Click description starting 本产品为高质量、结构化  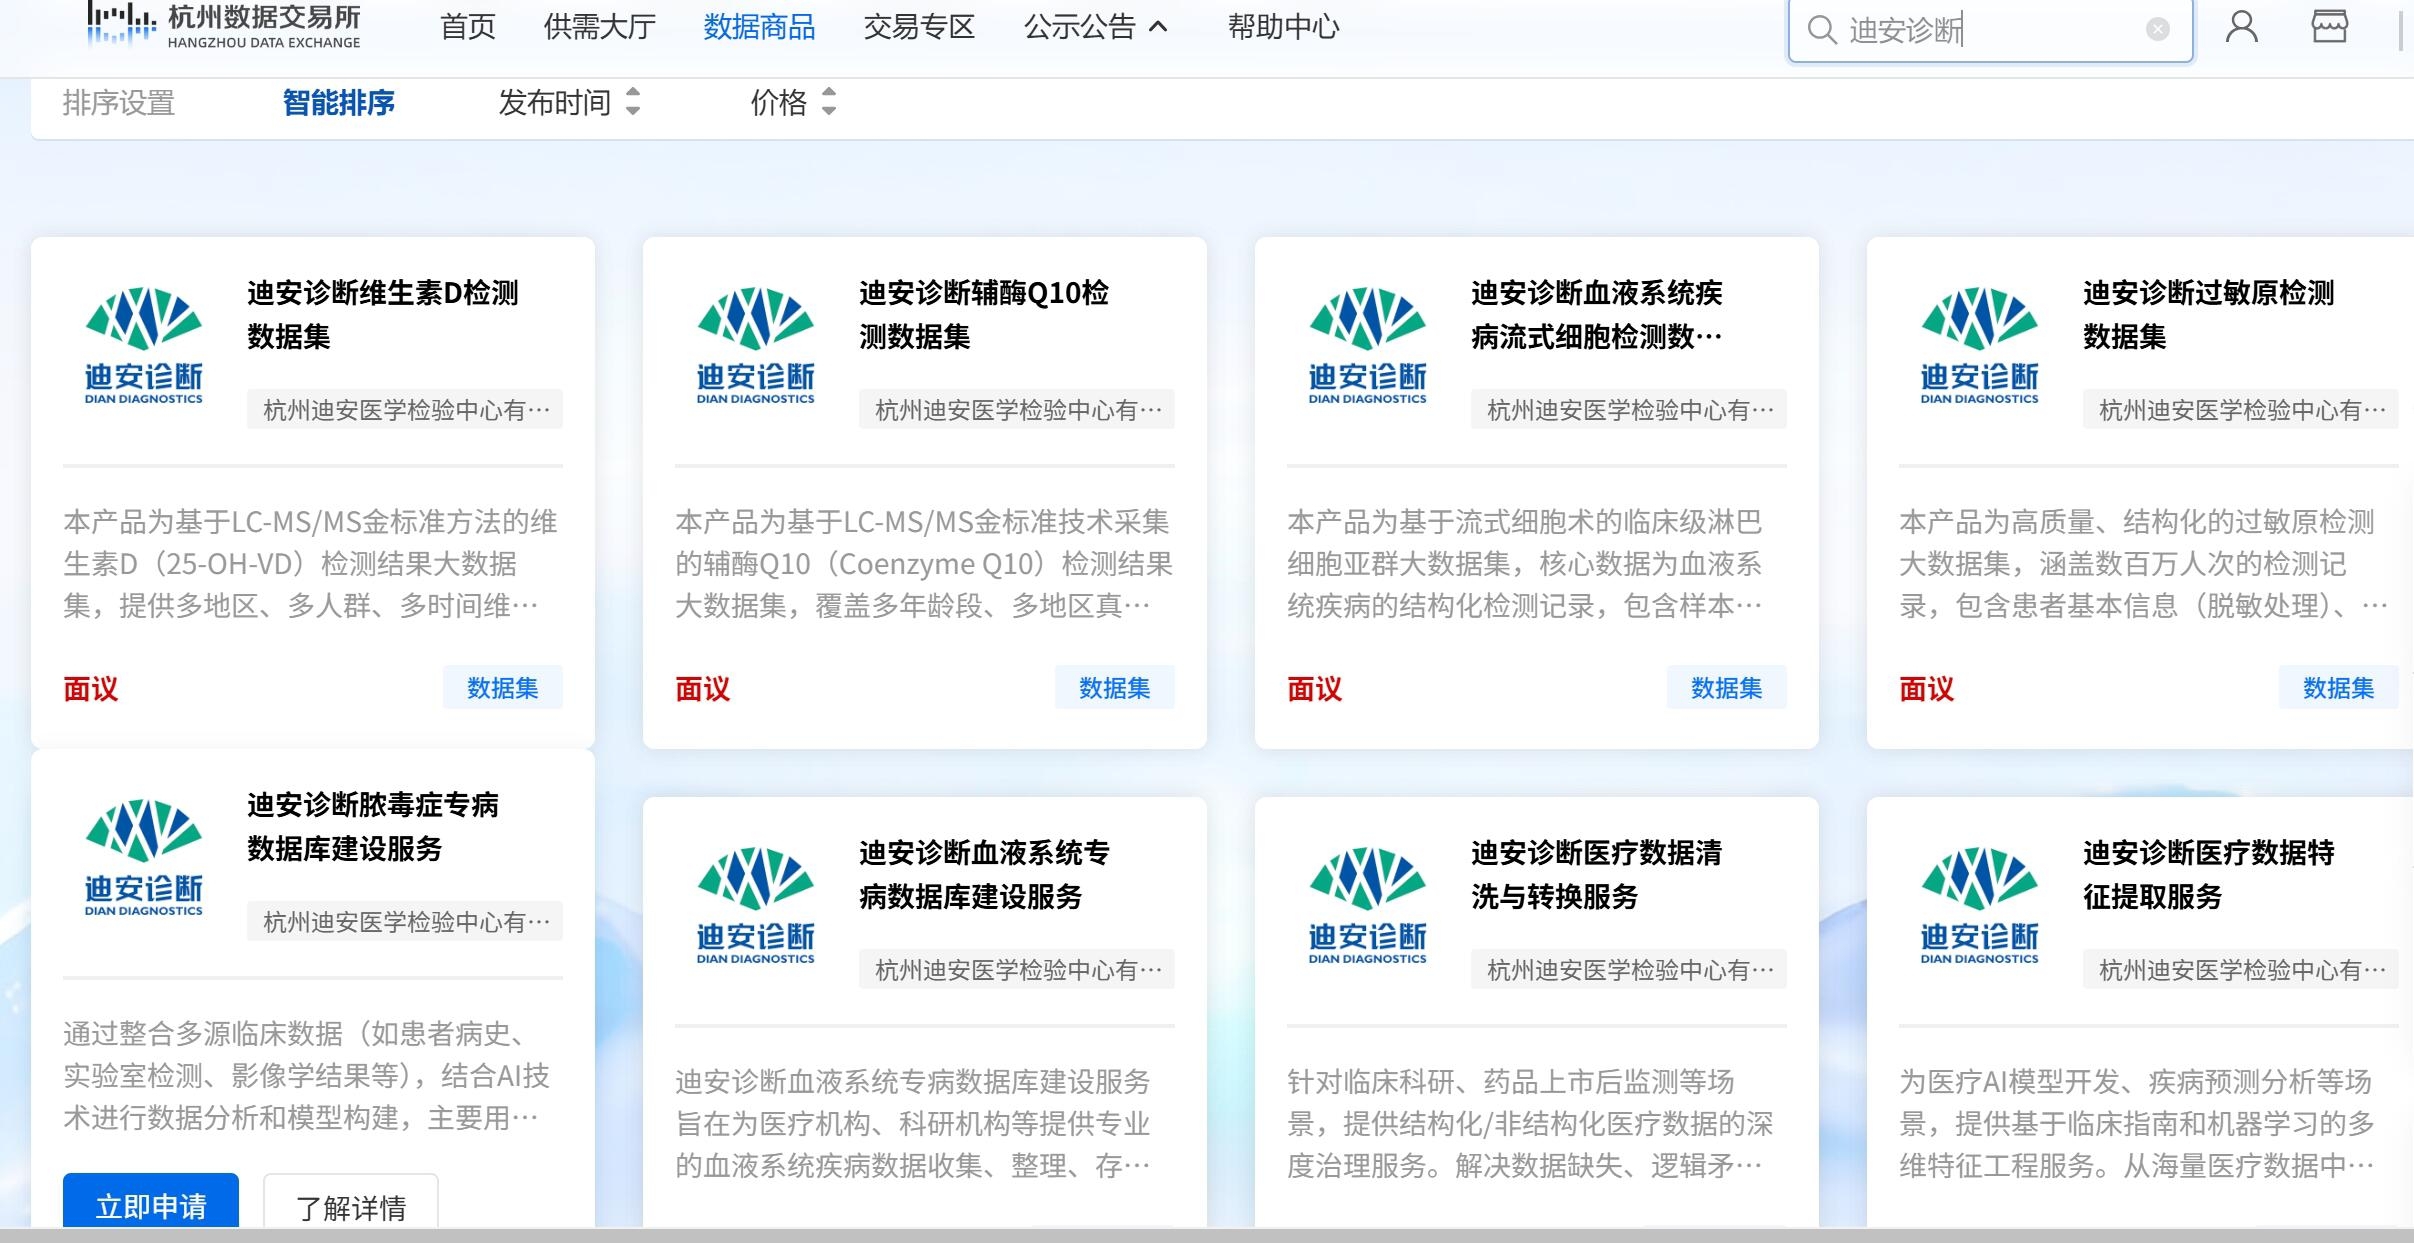pyautogui.click(x=2143, y=563)
